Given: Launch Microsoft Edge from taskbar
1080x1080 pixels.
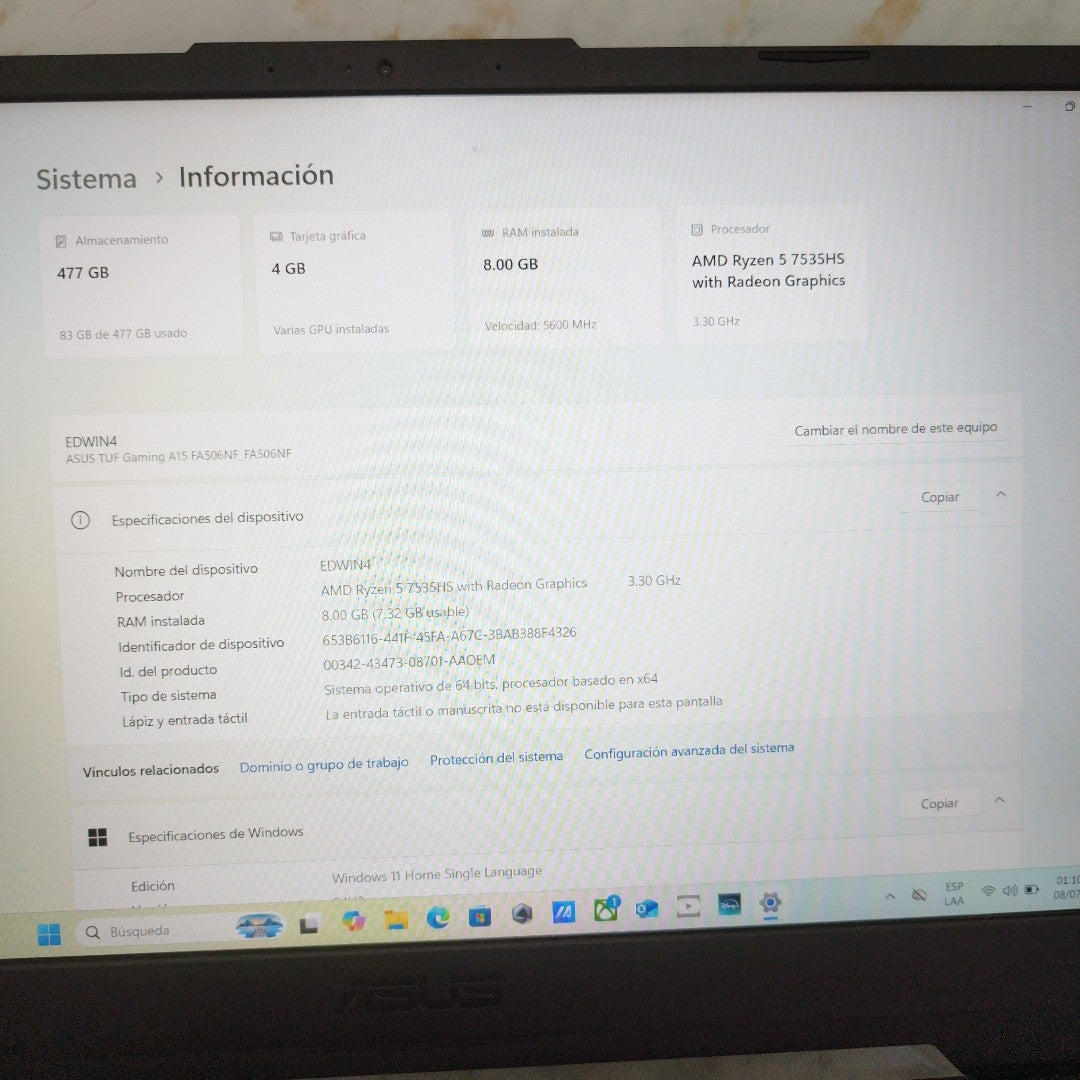Looking at the screenshot, I should 438,917.
